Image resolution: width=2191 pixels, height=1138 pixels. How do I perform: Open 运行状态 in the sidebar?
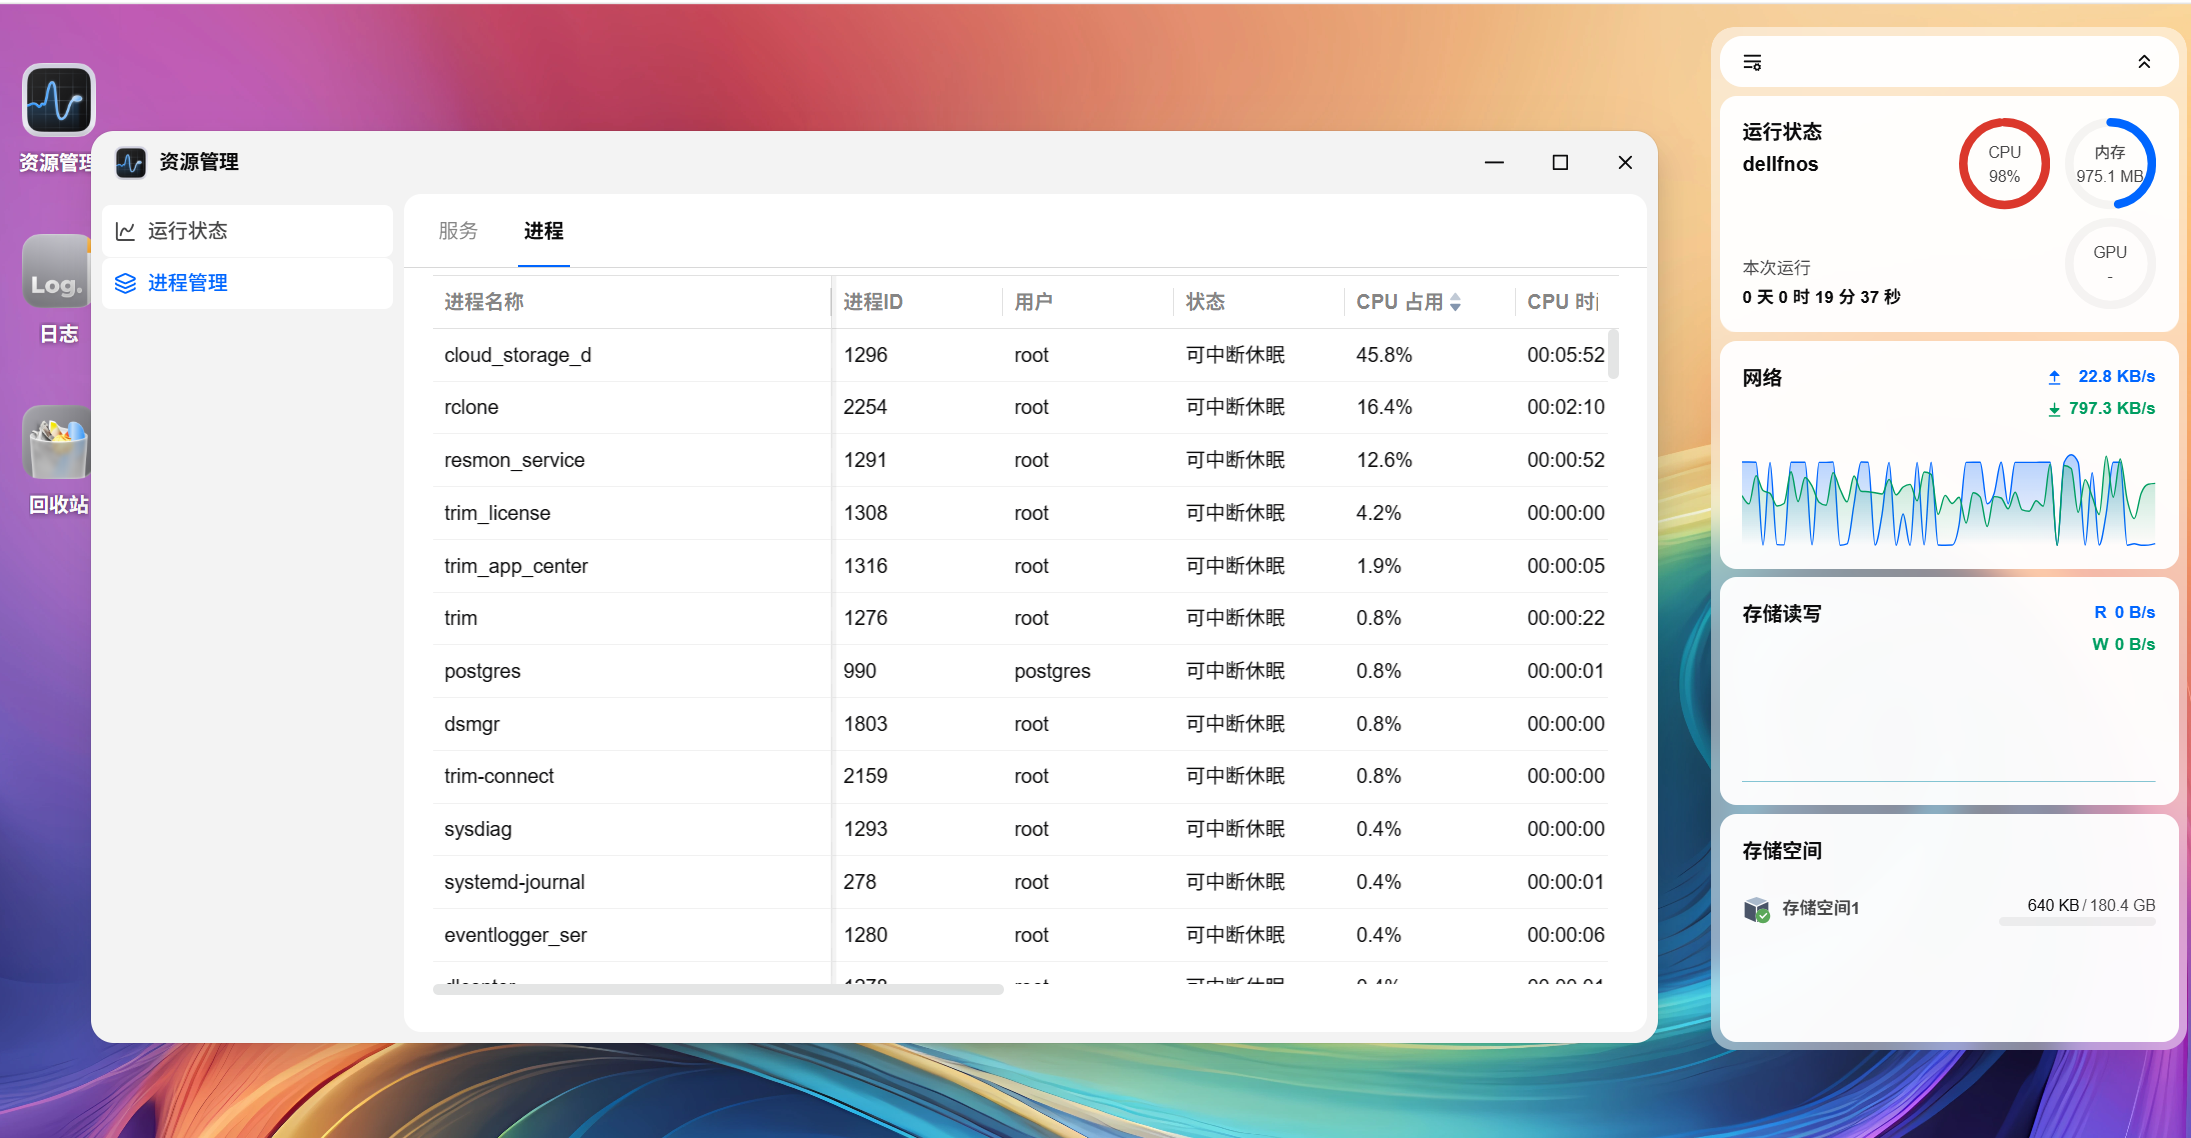click(x=248, y=231)
